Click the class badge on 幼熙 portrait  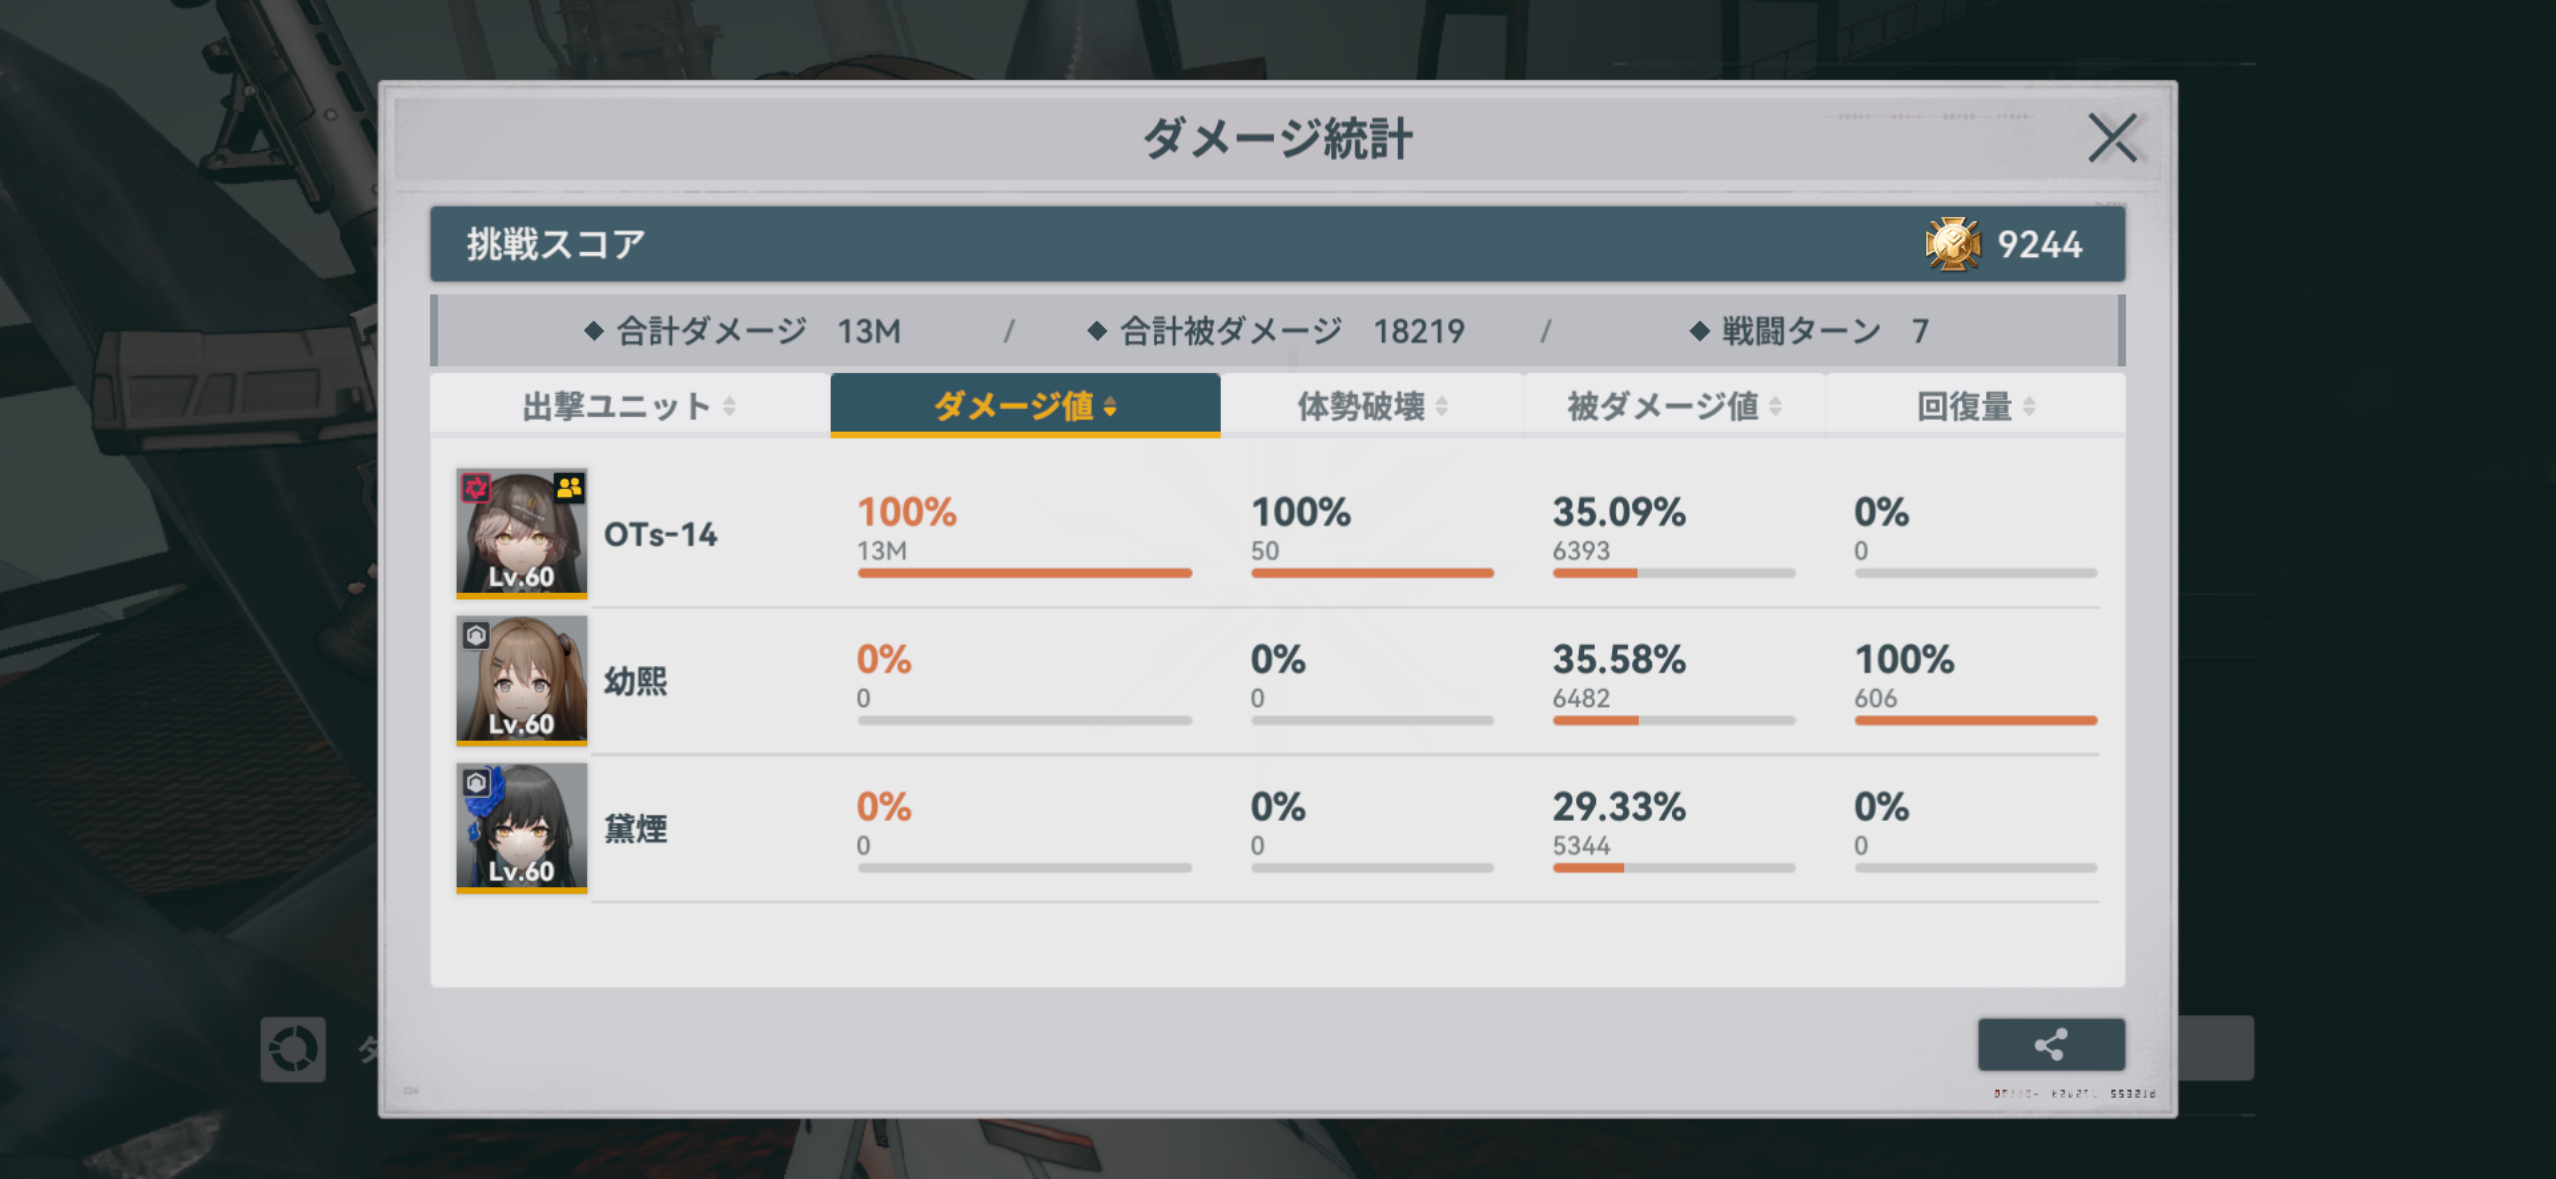pos(476,635)
